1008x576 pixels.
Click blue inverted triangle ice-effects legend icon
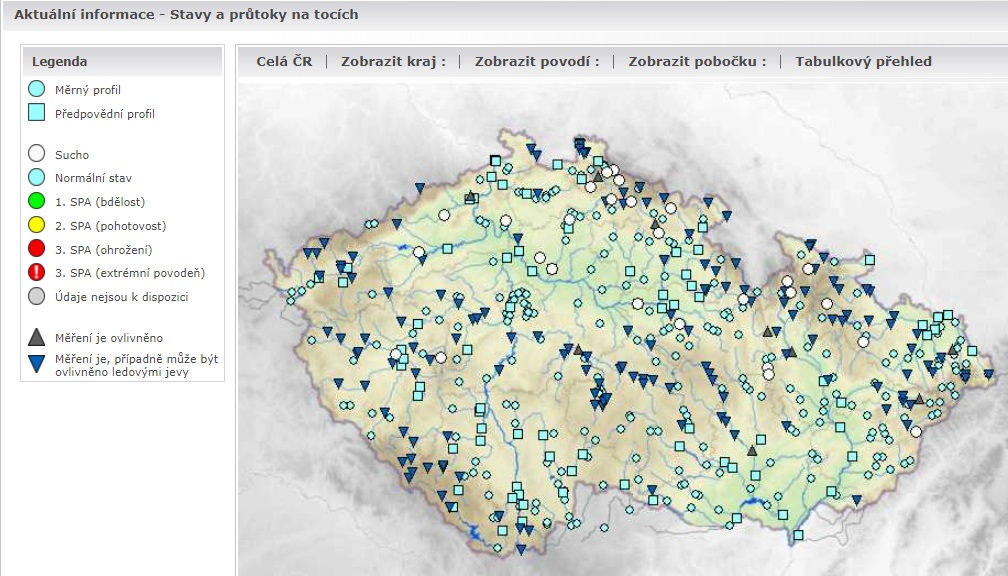coord(37,364)
